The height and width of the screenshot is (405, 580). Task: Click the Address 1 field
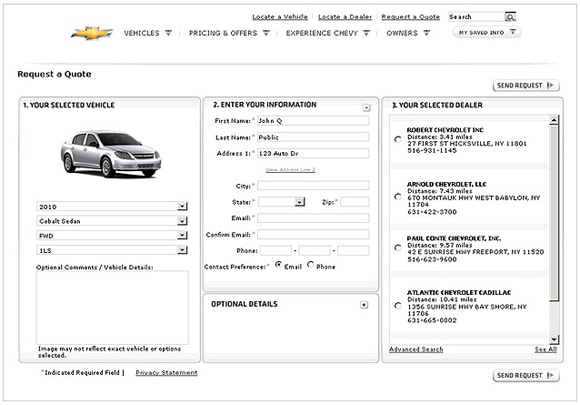coord(313,153)
